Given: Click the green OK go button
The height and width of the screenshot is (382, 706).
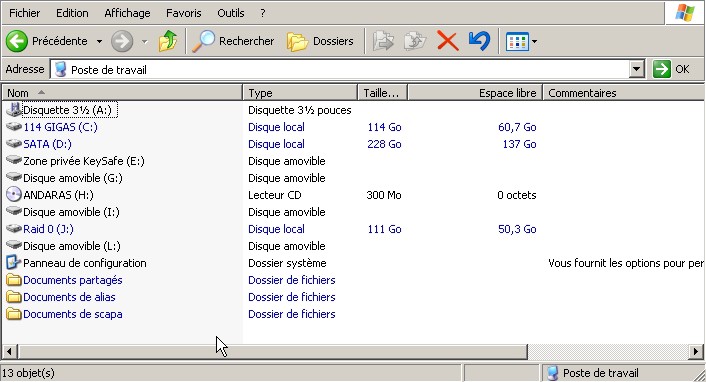Looking at the screenshot, I should (671, 69).
